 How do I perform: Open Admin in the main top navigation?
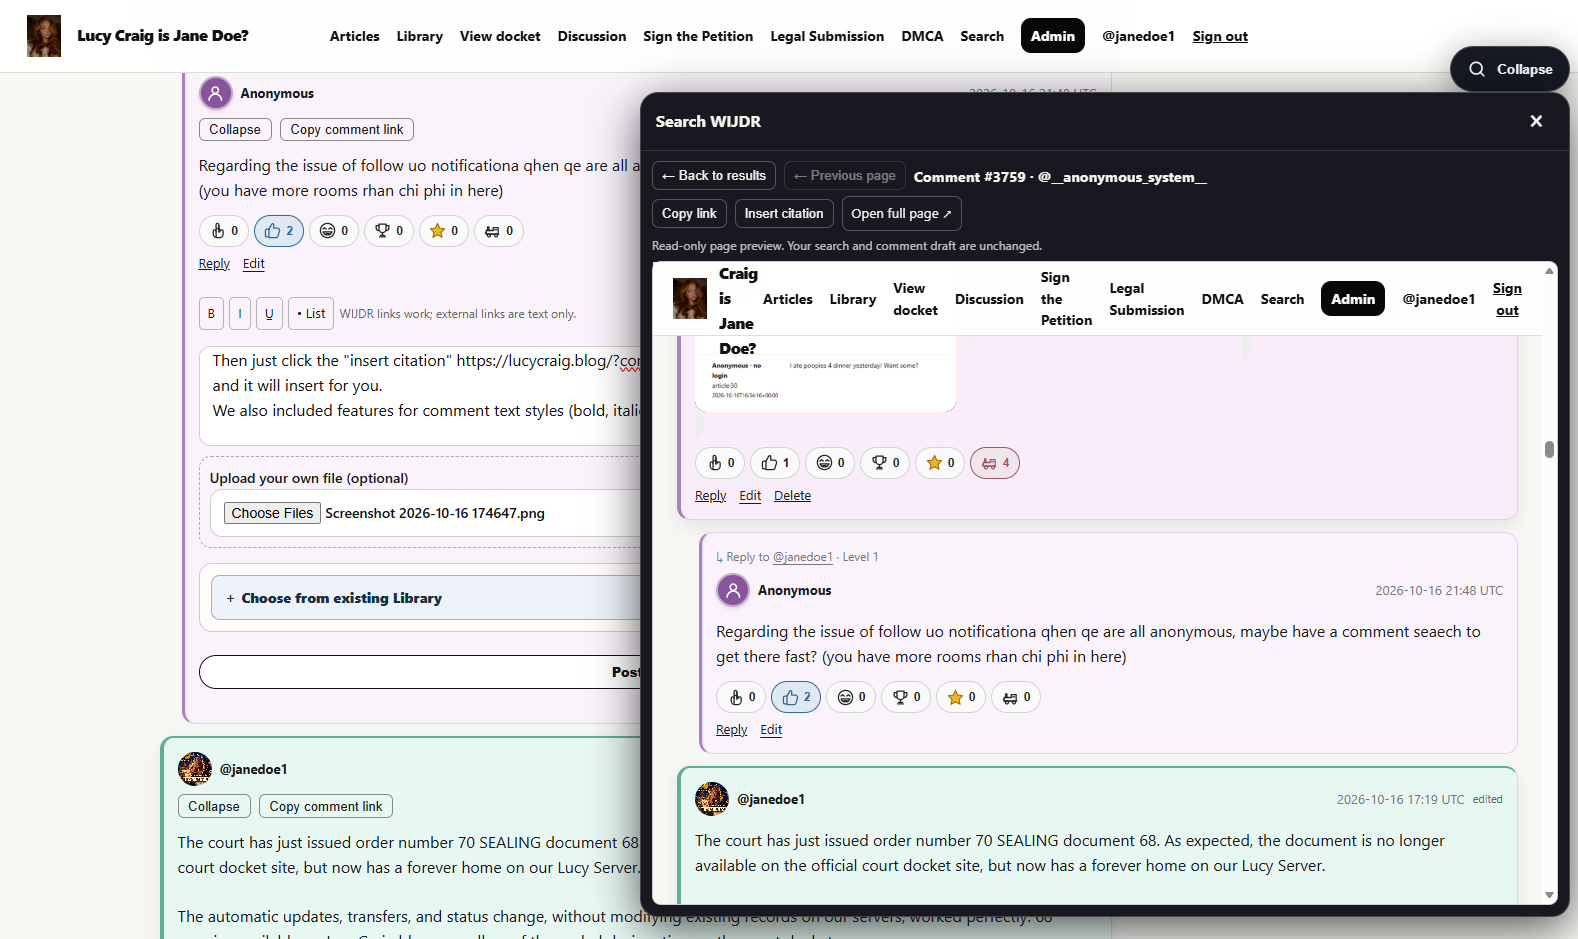click(1053, 36)
